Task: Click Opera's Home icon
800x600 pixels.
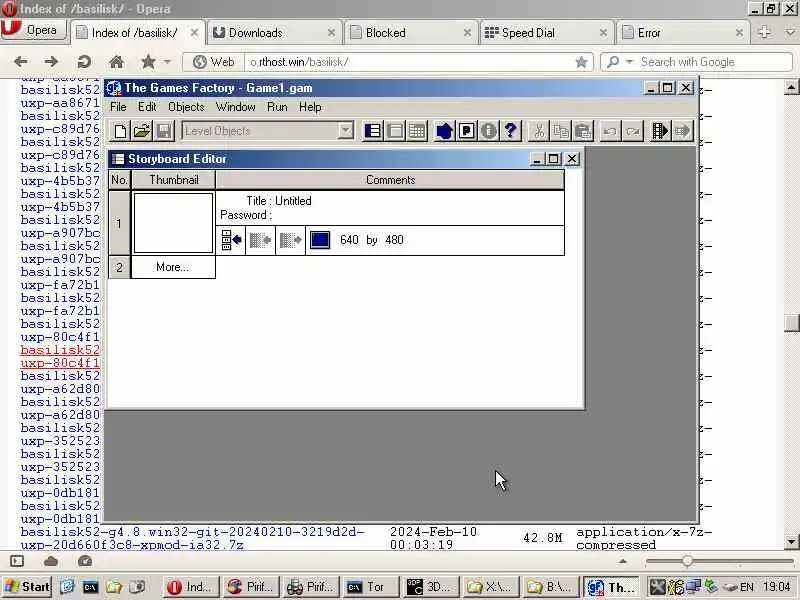Action: [116, 62]
